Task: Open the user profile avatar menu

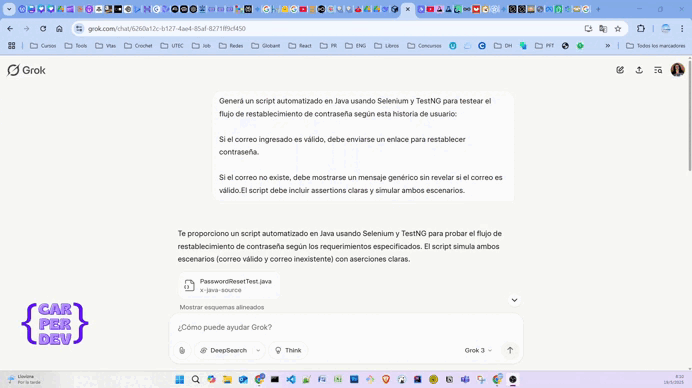Action: pyautogui.click(x=677, y=70)
